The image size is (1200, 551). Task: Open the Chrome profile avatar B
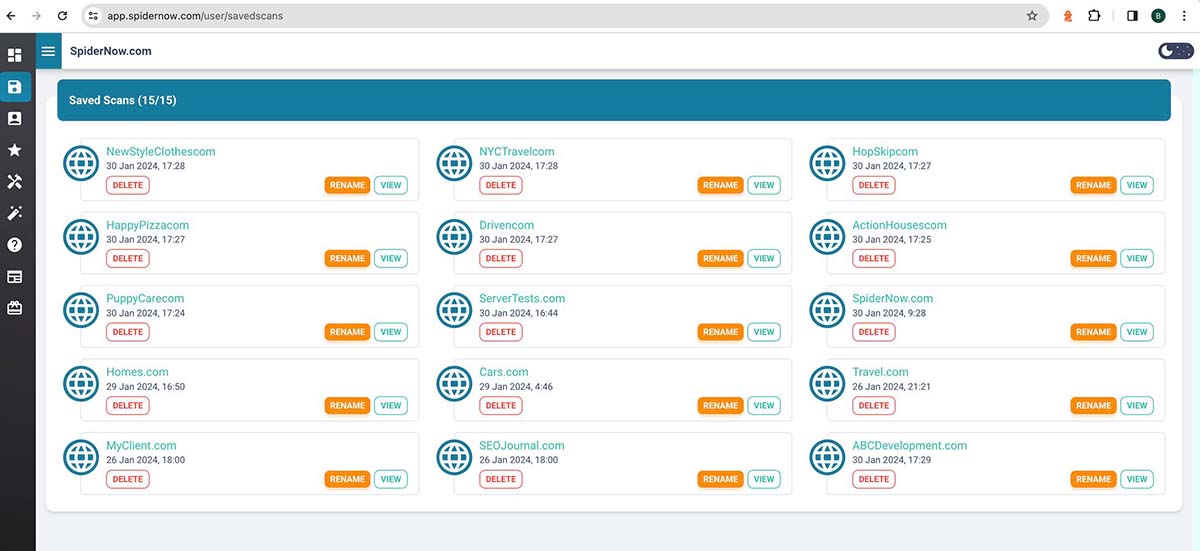(x=1158, y=16)
